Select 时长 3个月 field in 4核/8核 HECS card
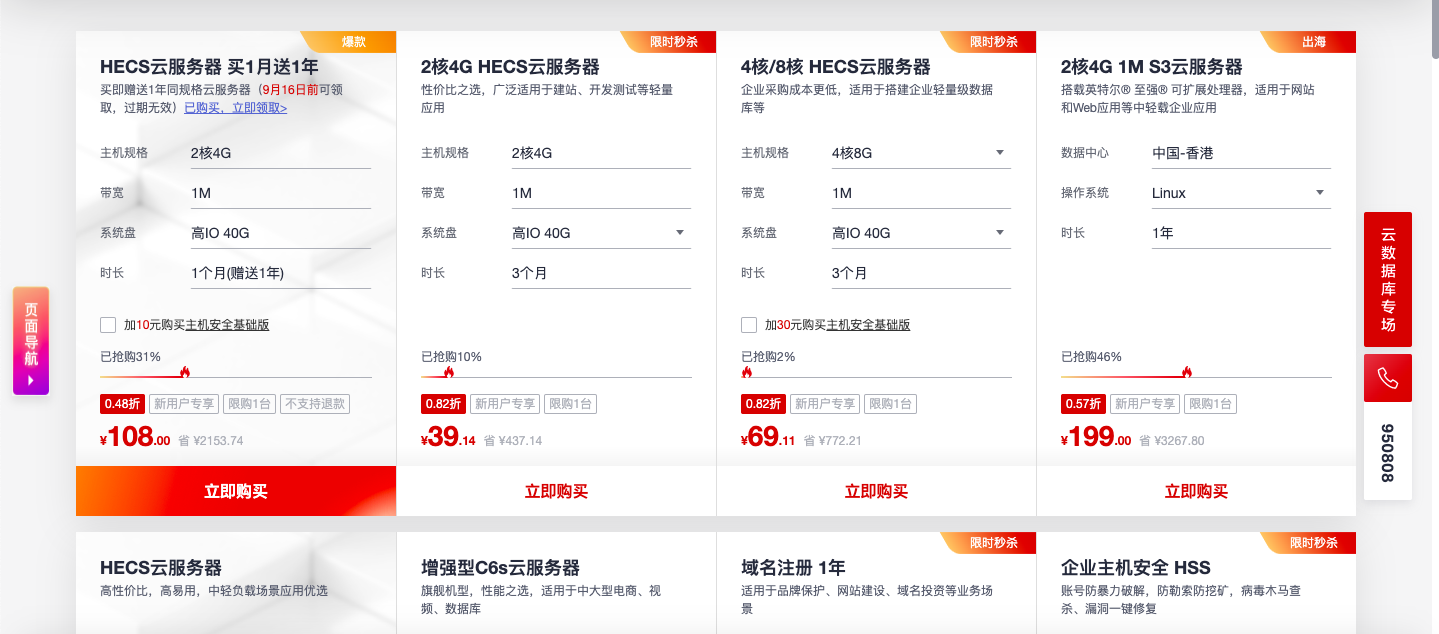This screenshot has width=1439, height=634. 921,273
